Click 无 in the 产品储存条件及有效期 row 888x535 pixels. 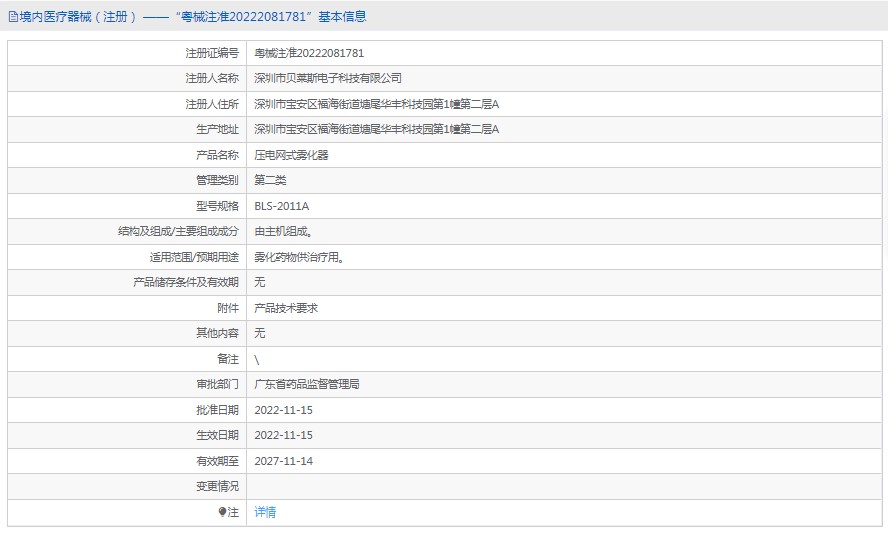point(260,283)
